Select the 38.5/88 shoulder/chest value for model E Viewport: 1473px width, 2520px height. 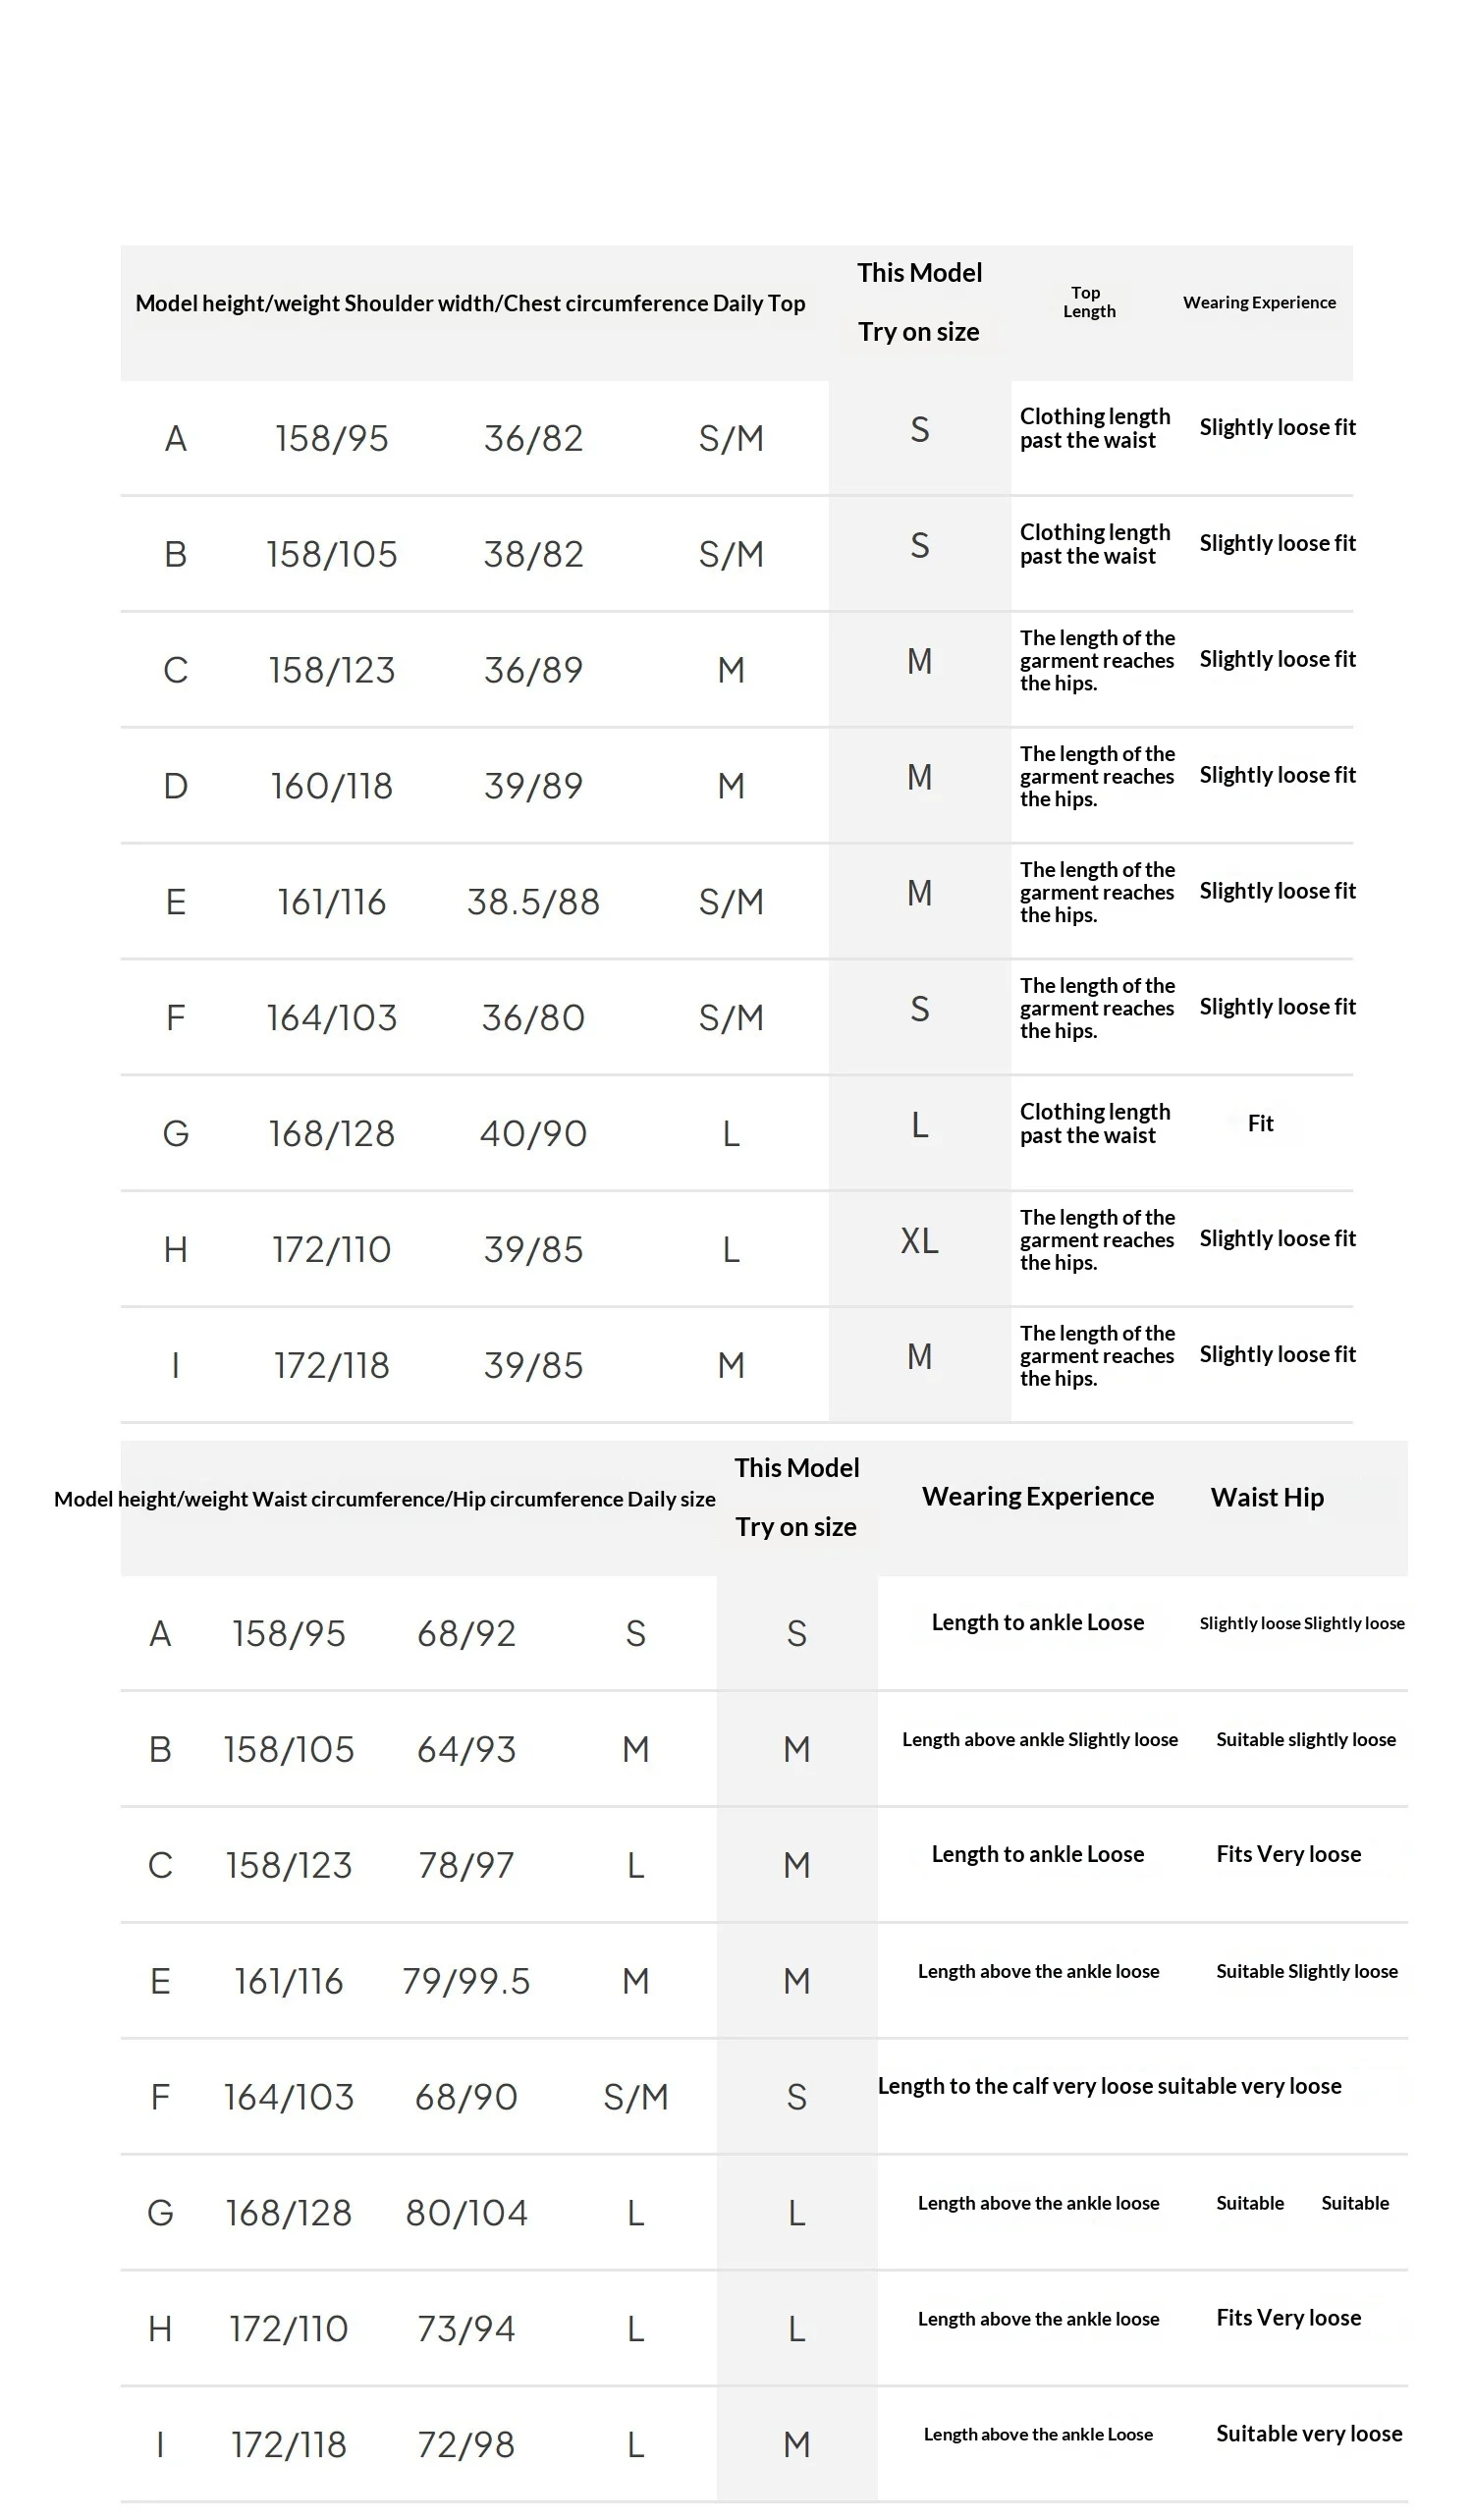point(533,902)
